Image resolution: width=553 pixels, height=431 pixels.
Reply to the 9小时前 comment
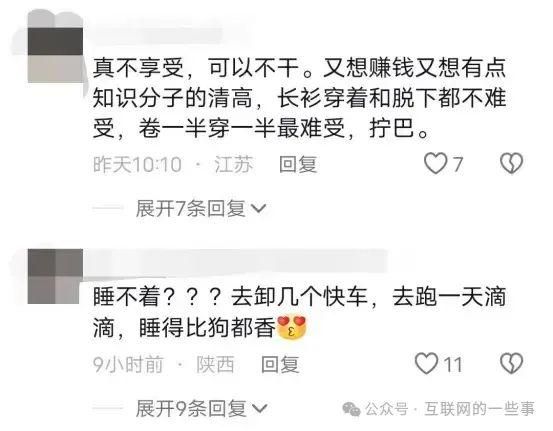280,364
